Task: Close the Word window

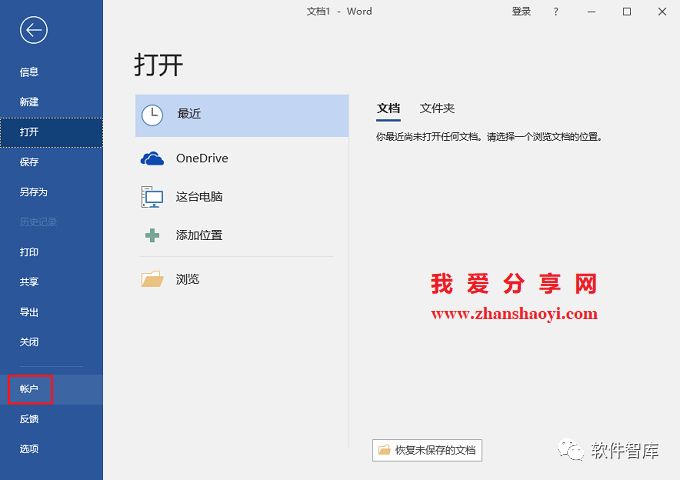Action: click(x=662, y=12)
